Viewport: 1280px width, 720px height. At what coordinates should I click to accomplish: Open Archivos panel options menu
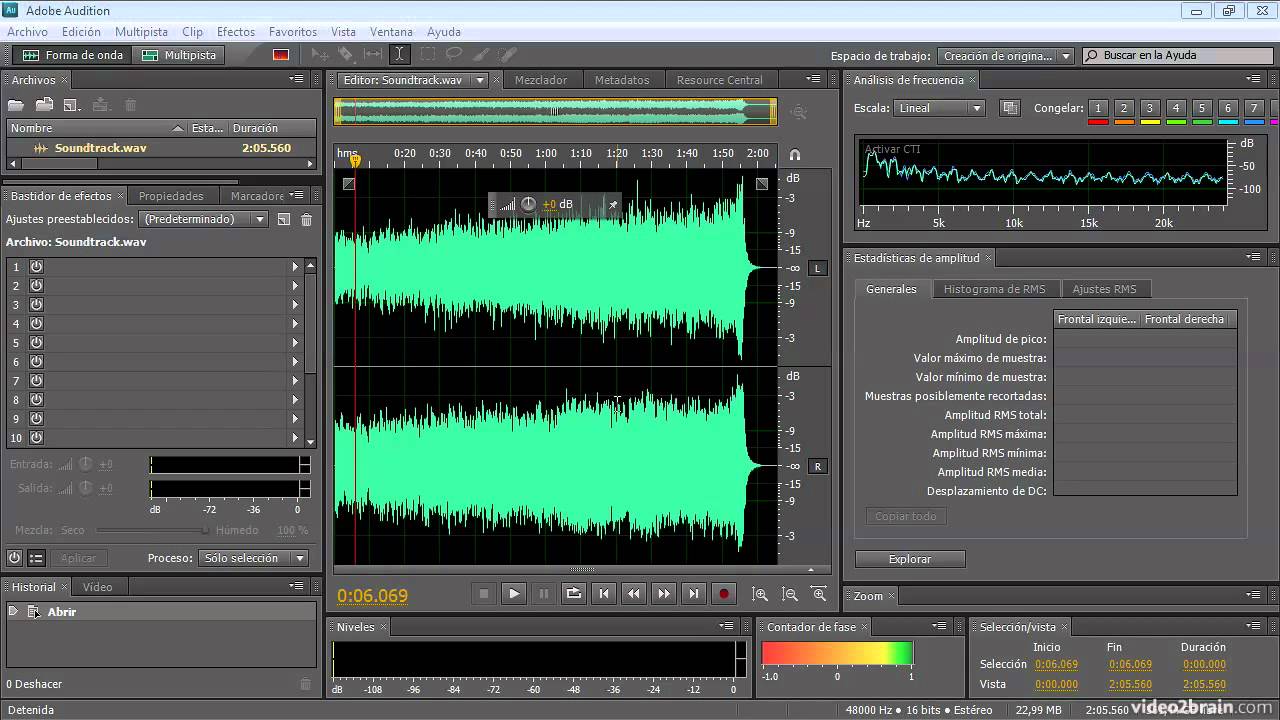click(297, 79)
